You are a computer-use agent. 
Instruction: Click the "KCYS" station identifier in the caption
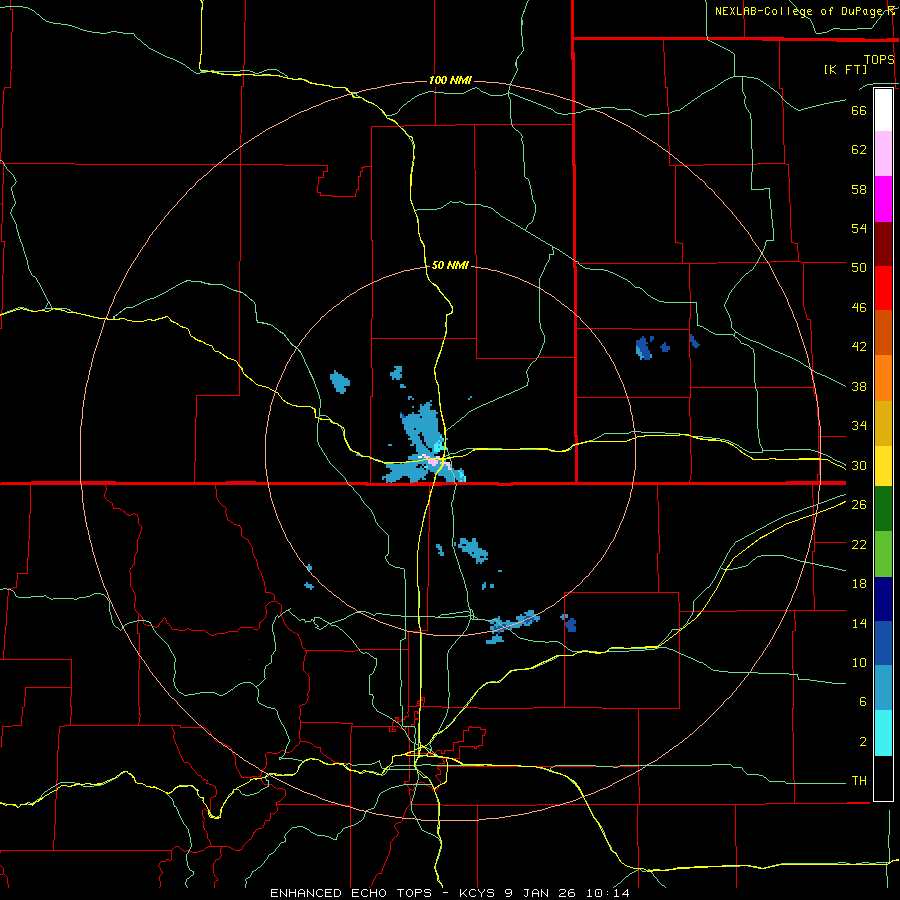pyautogui.click(x=479, y=893)
